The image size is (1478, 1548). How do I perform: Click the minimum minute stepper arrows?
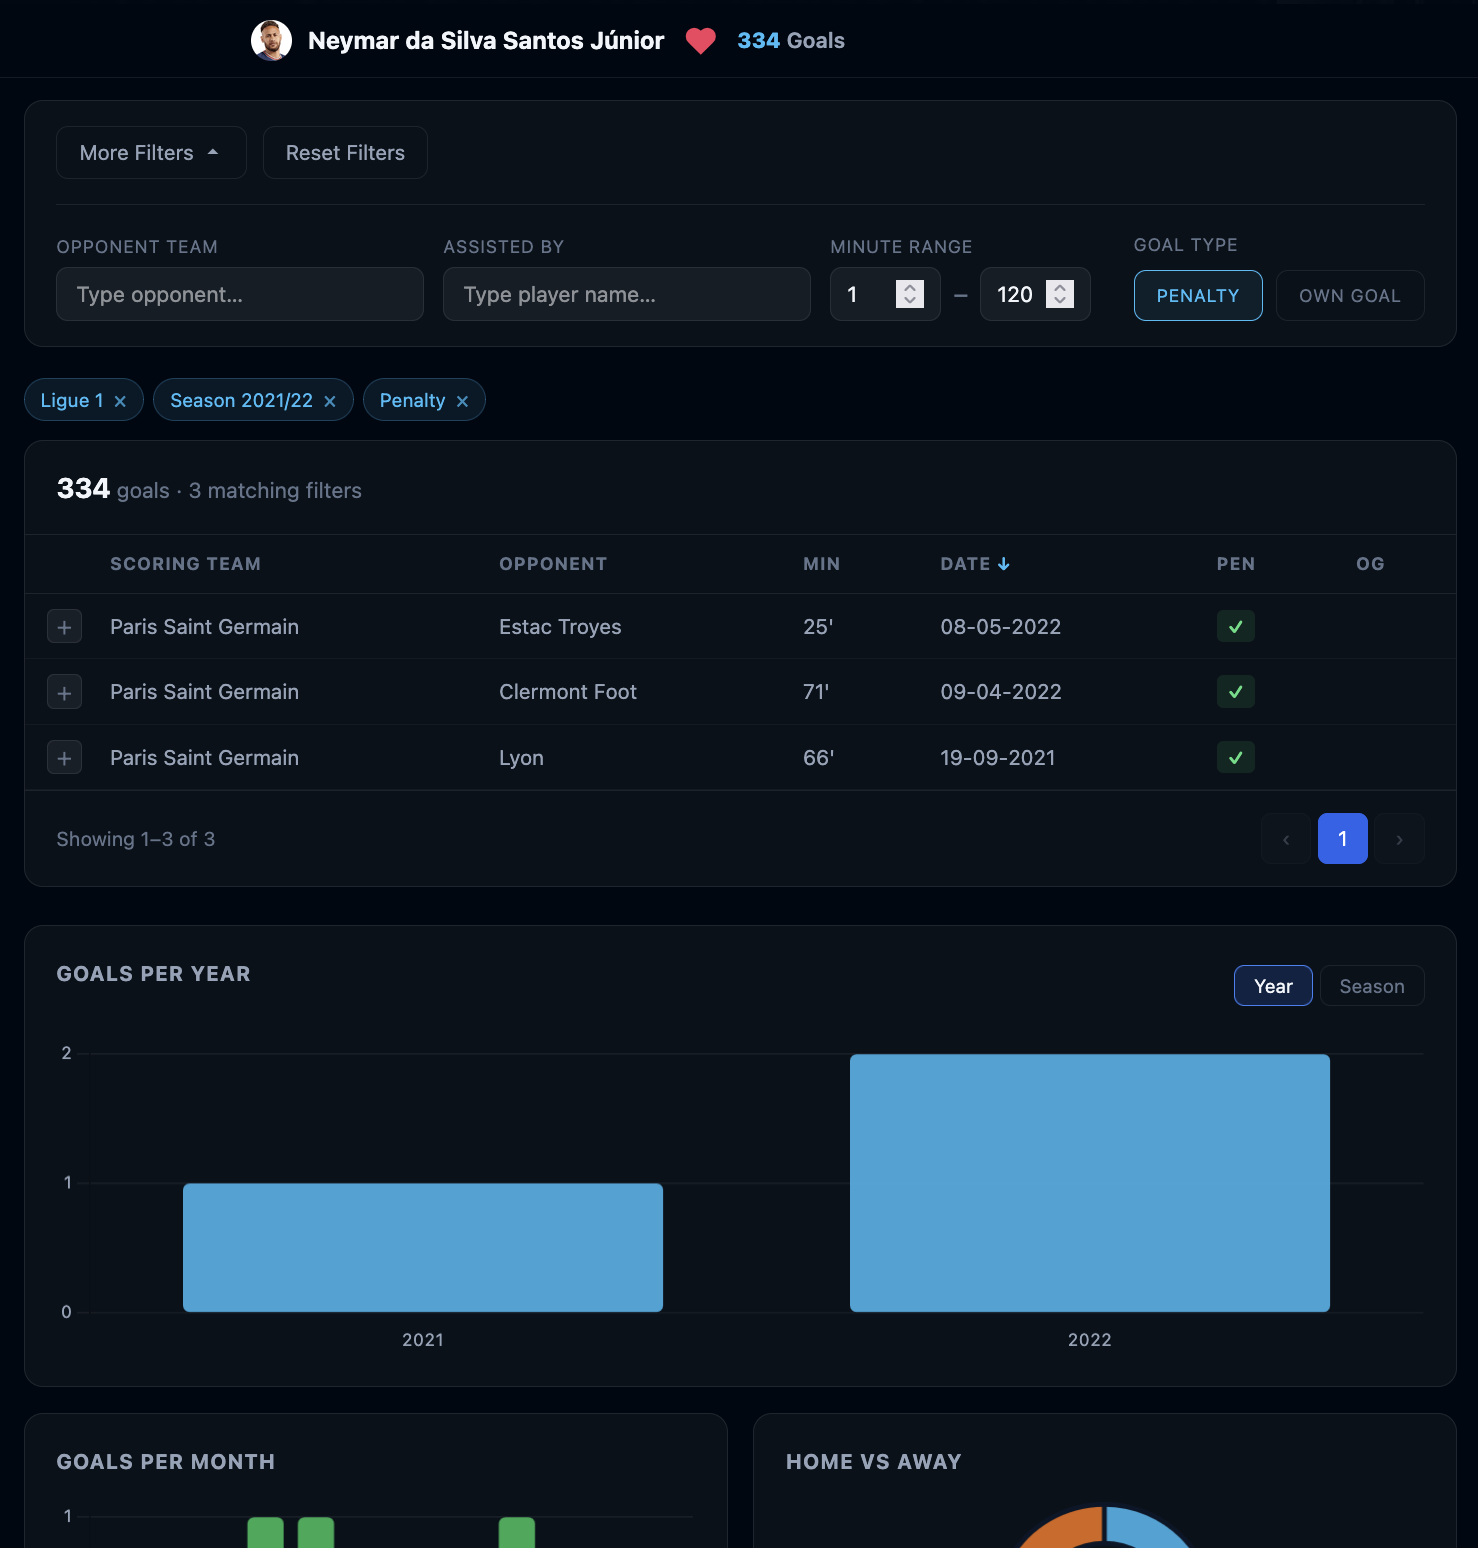pyautogui.click(x=910, y=294)
